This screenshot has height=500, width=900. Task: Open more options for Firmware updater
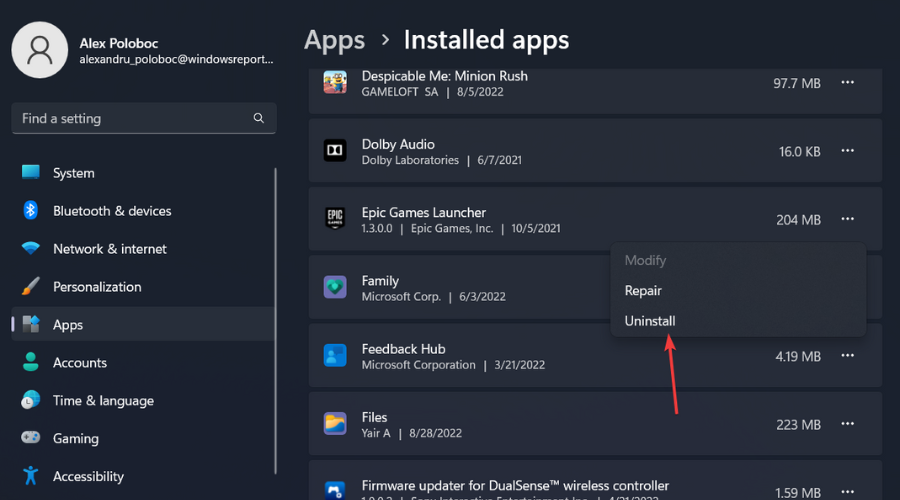[847, 492]
